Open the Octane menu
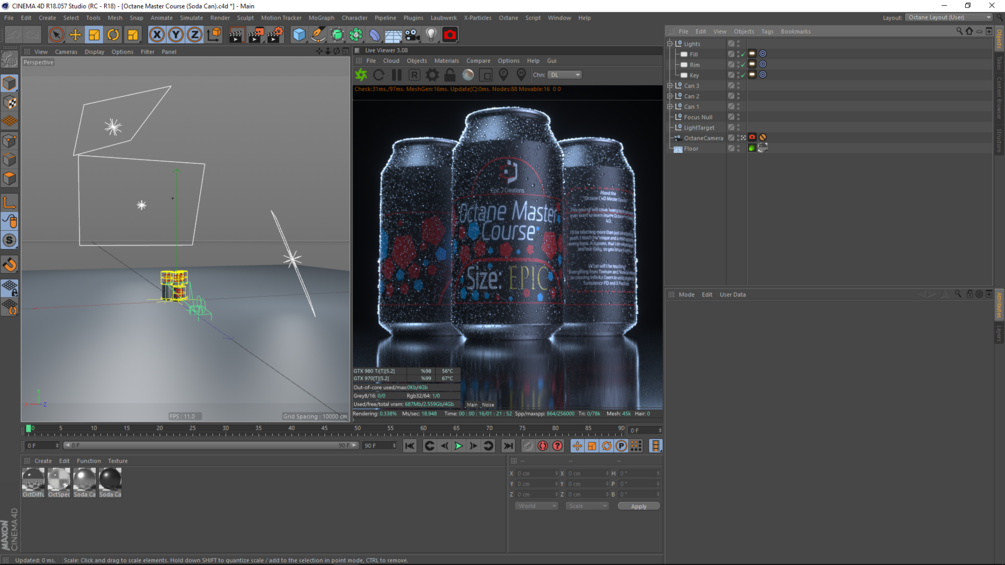1005x565 pixels. coord(508,18)
